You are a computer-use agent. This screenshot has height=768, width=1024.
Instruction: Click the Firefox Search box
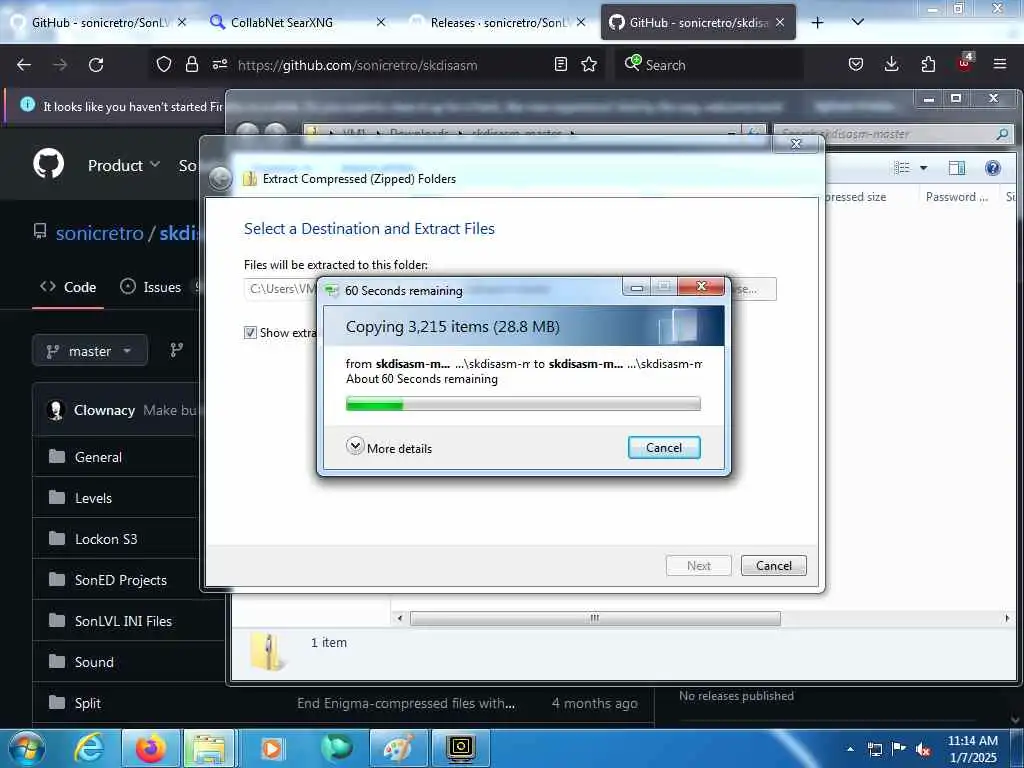pyautogui.click(x=709, y=65)
